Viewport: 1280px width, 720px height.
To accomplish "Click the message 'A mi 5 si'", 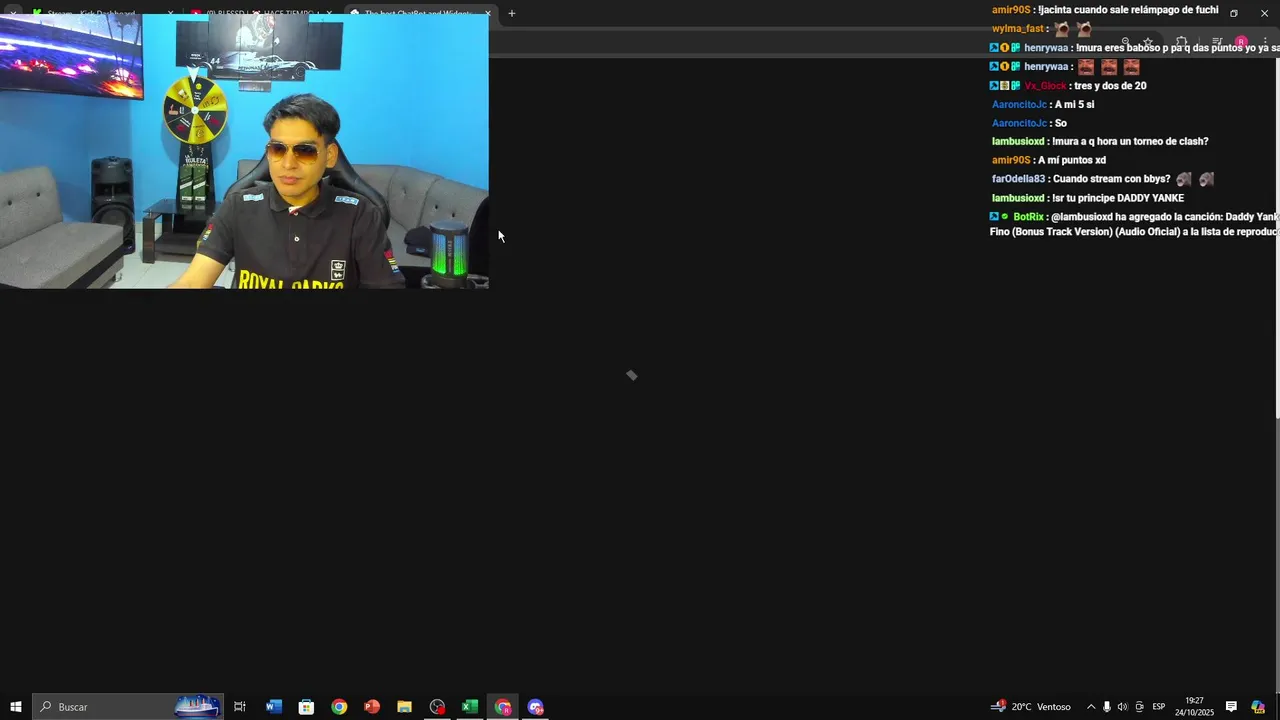I will point(1074,105).
